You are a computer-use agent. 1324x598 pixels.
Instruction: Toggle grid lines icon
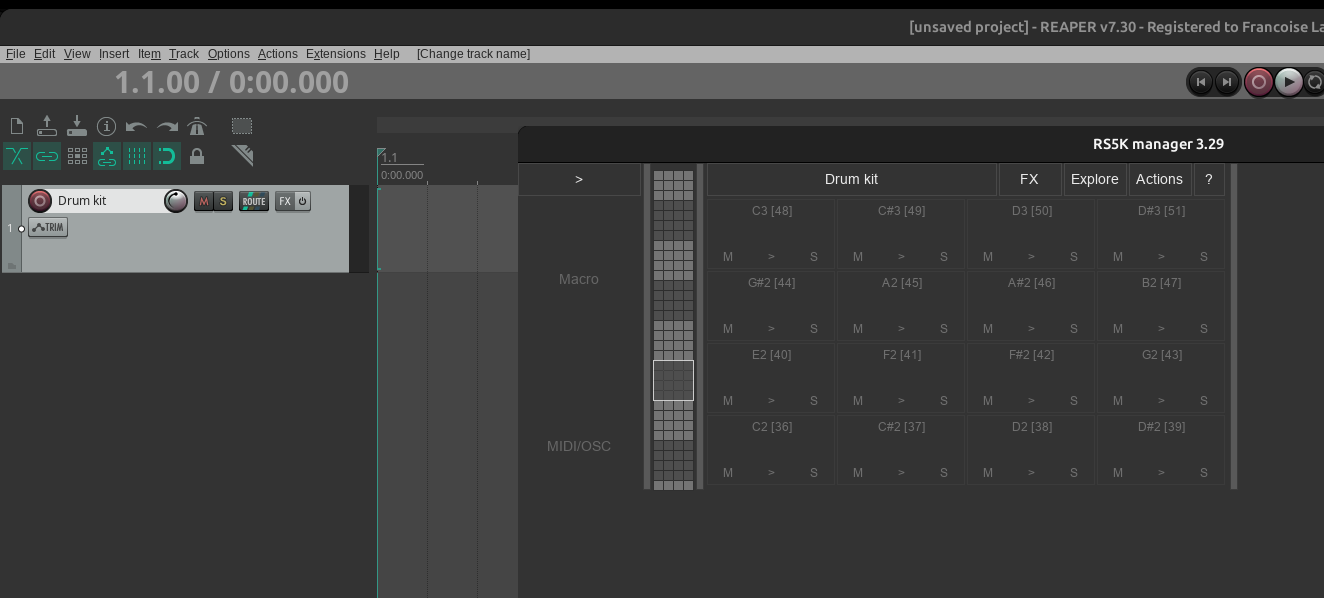click(137, 156)
